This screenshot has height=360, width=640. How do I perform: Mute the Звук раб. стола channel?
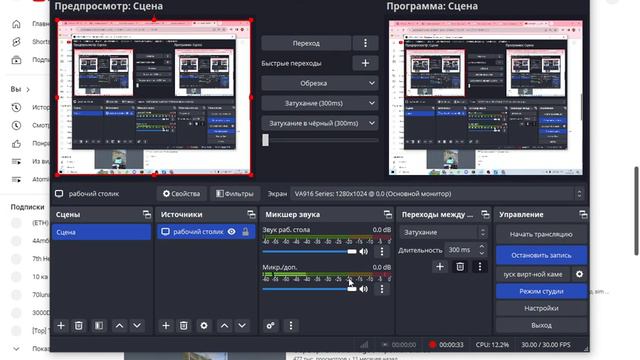pos(363,251)
